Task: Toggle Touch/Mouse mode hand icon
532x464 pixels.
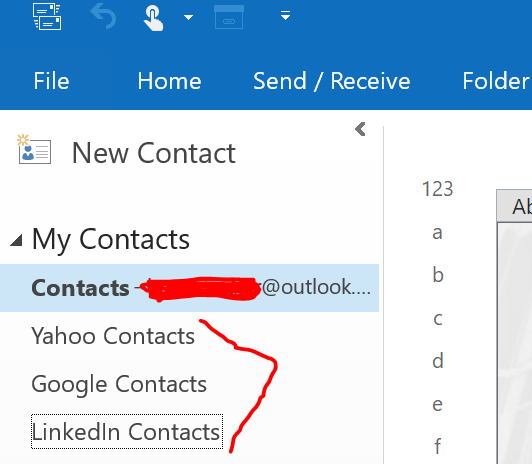Action: click(153, 18)
